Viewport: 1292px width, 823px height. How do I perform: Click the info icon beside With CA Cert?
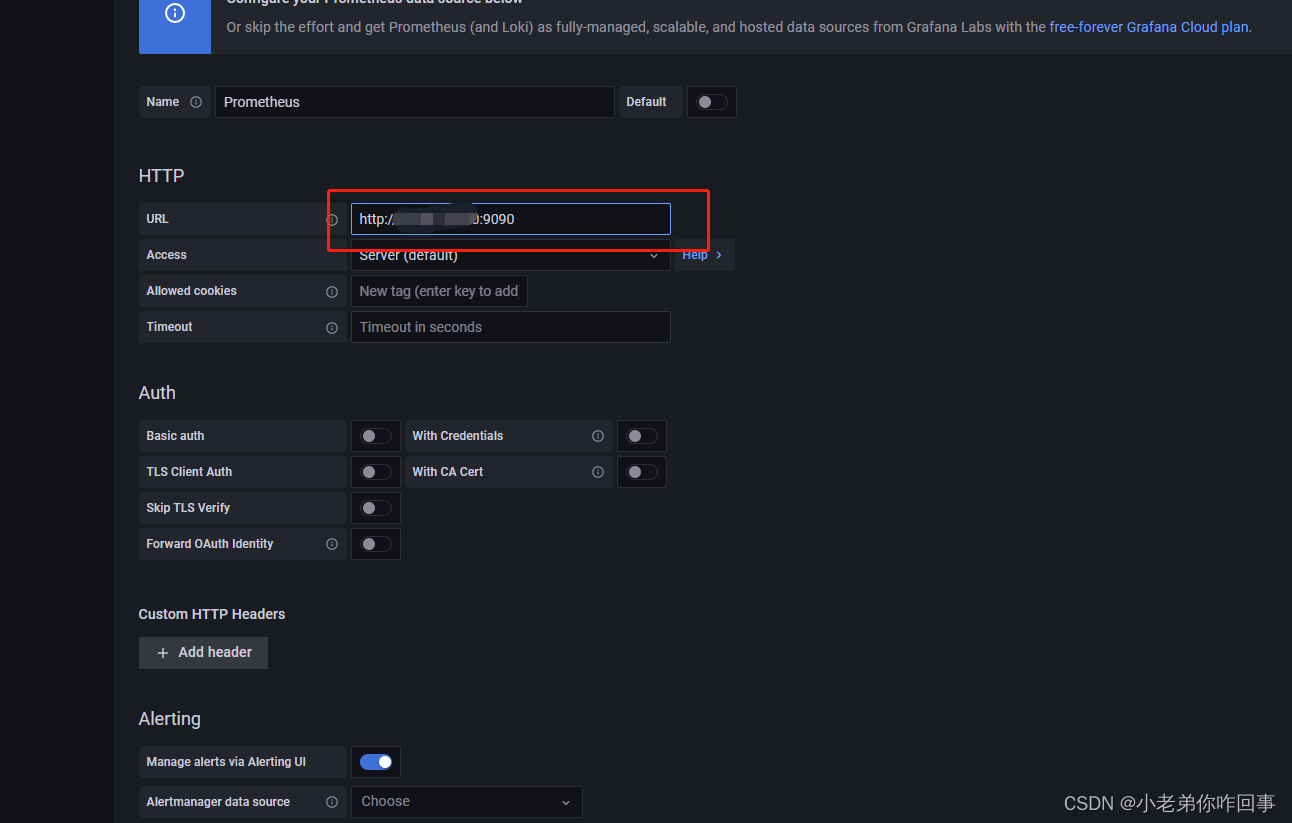tap(598, 472)
